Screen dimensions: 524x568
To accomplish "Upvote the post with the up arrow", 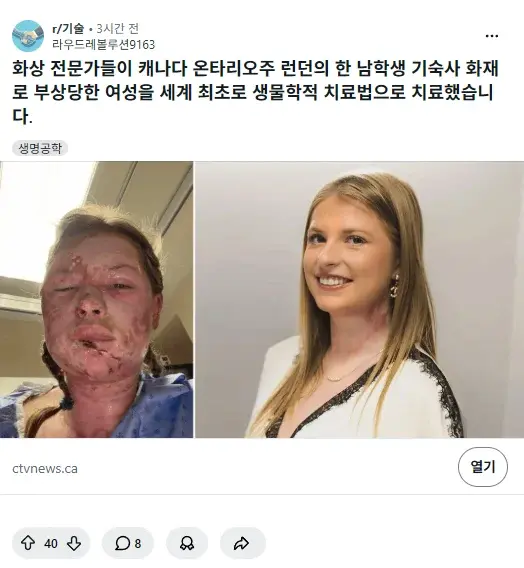I will tap(28, 543).
